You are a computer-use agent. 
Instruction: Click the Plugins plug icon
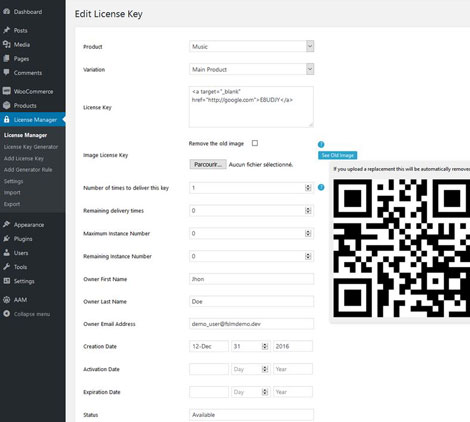click(6, 239)
